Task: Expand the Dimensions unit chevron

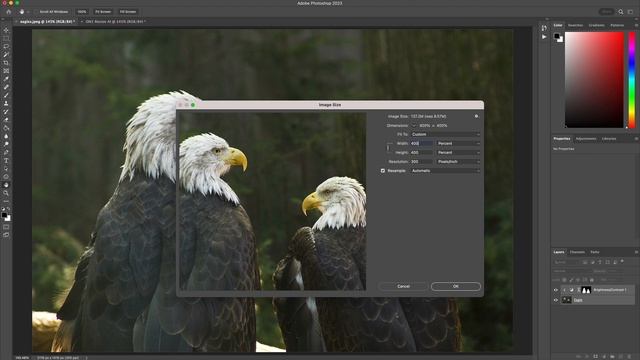Action: click(413, 126)
